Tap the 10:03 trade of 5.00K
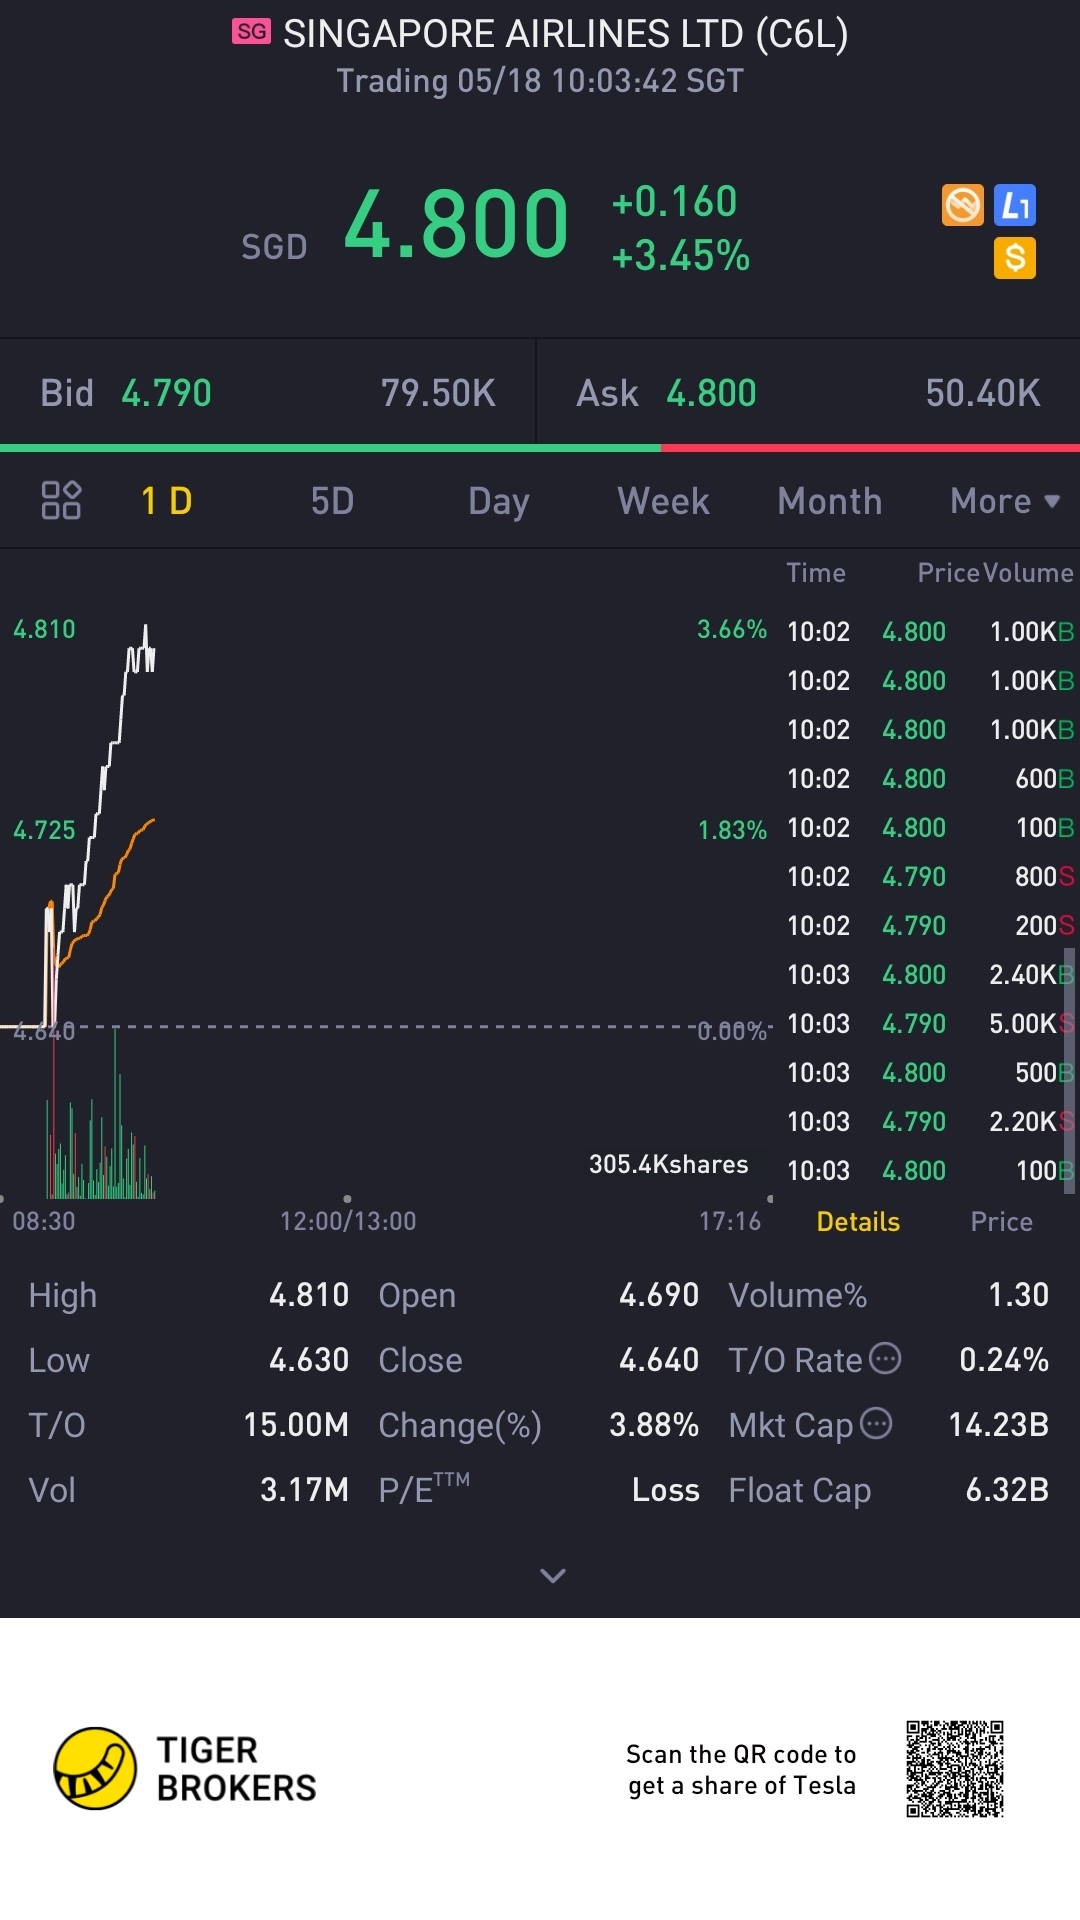 [930, 1023]
